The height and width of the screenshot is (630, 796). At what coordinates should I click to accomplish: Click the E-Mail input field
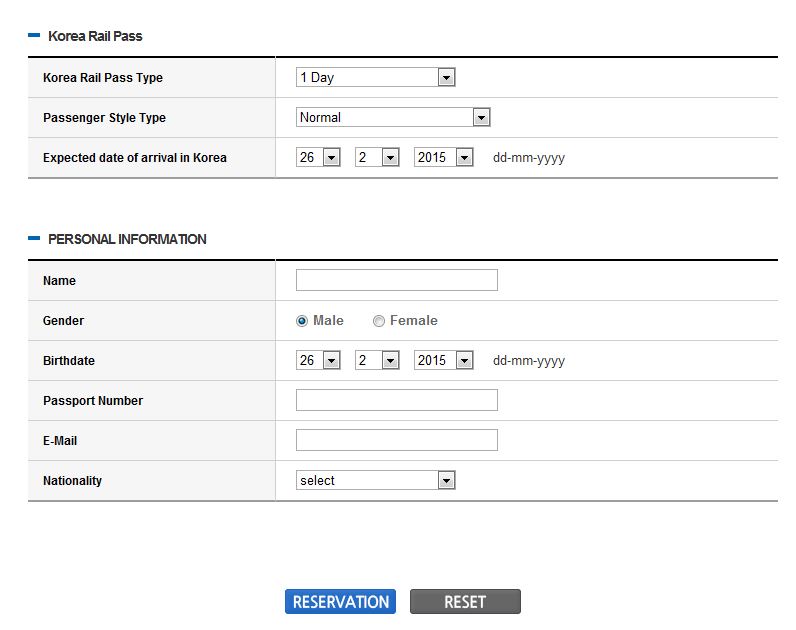pyautogui.click(x=396, y=440)
